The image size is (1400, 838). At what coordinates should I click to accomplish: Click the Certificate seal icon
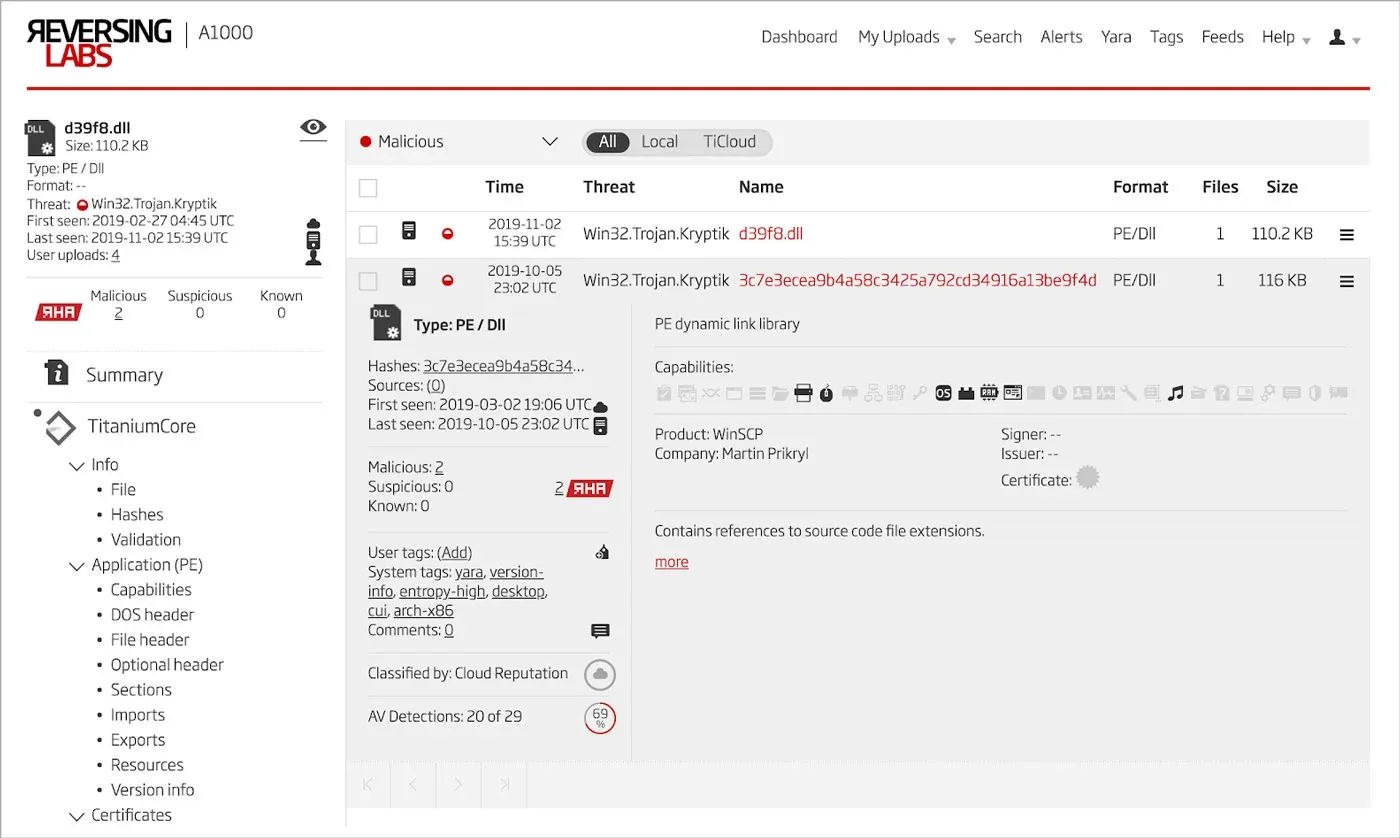(1088, 477)
